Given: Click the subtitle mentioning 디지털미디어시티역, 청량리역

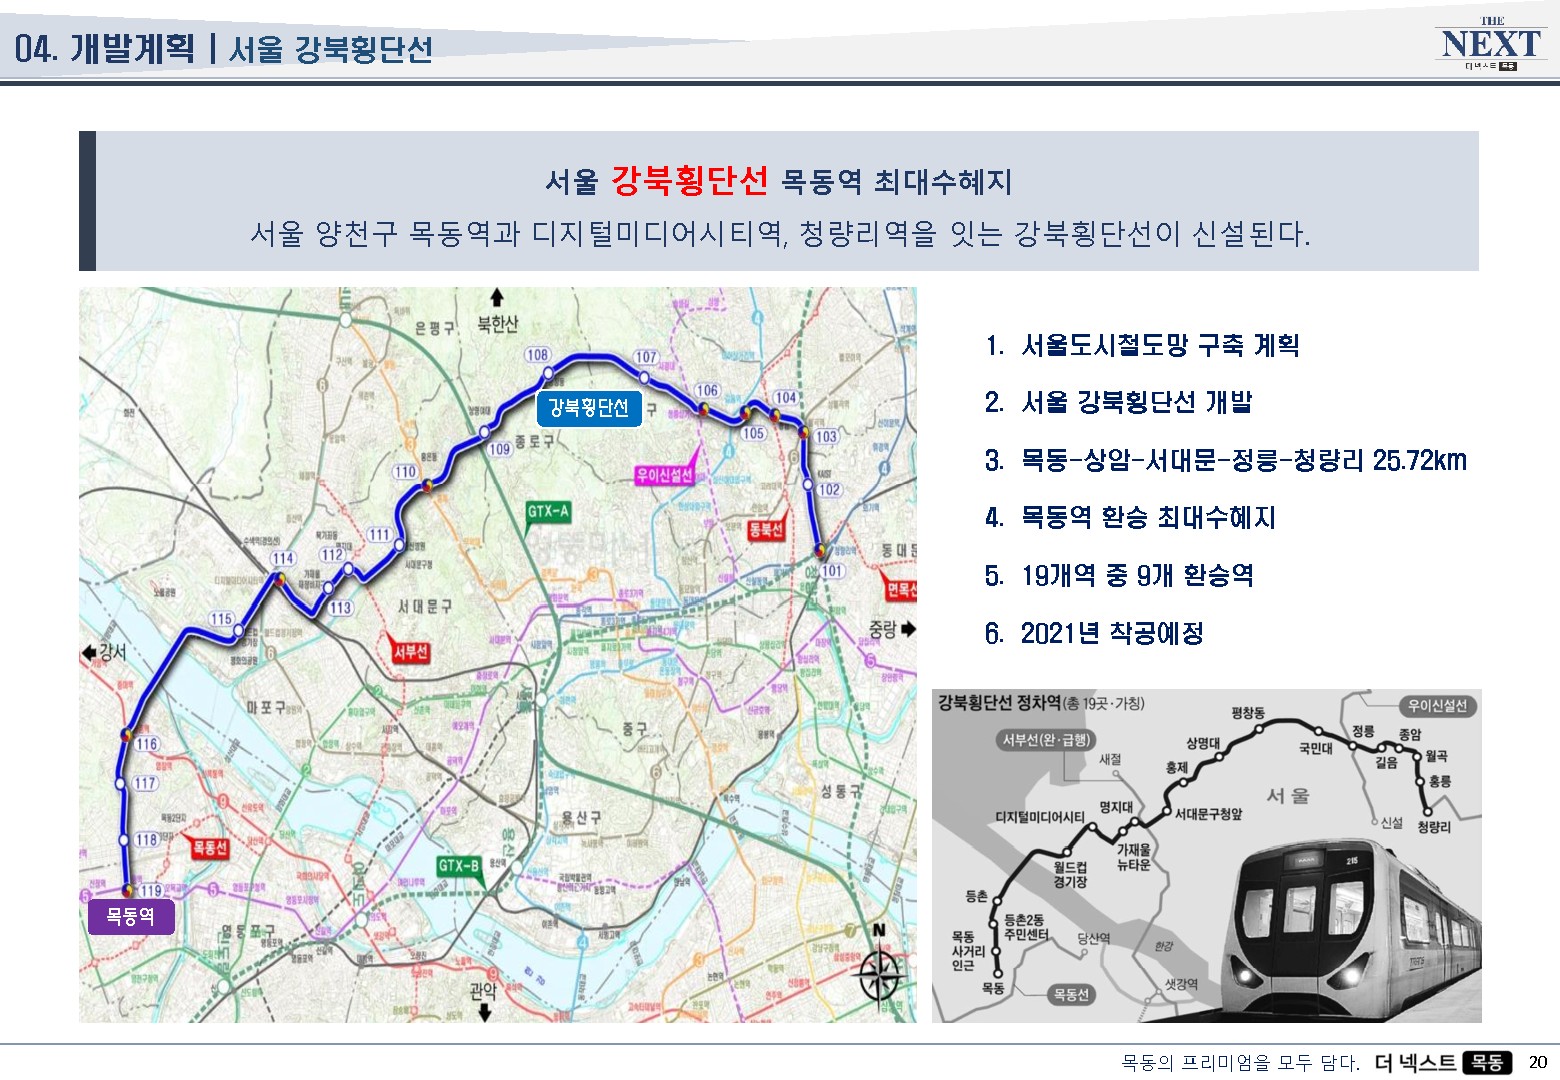Looking at the screenshot, I should [780, 234].
